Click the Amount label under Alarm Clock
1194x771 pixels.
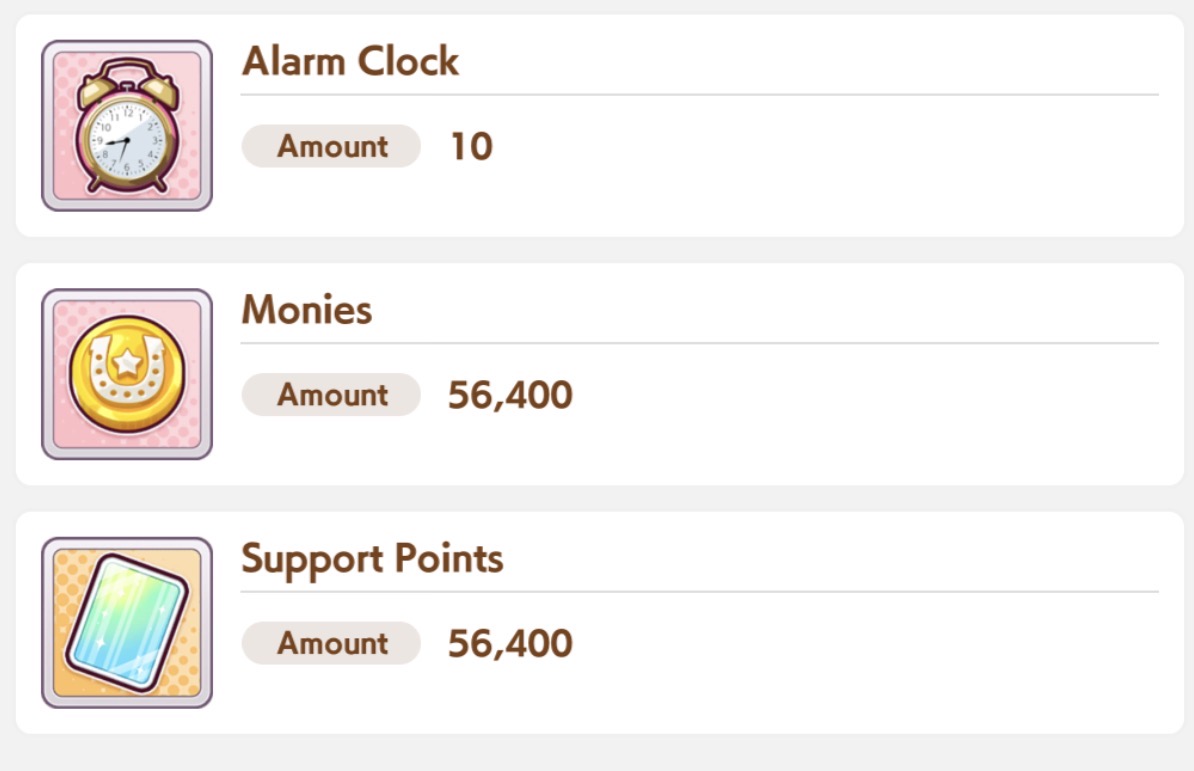331,146
